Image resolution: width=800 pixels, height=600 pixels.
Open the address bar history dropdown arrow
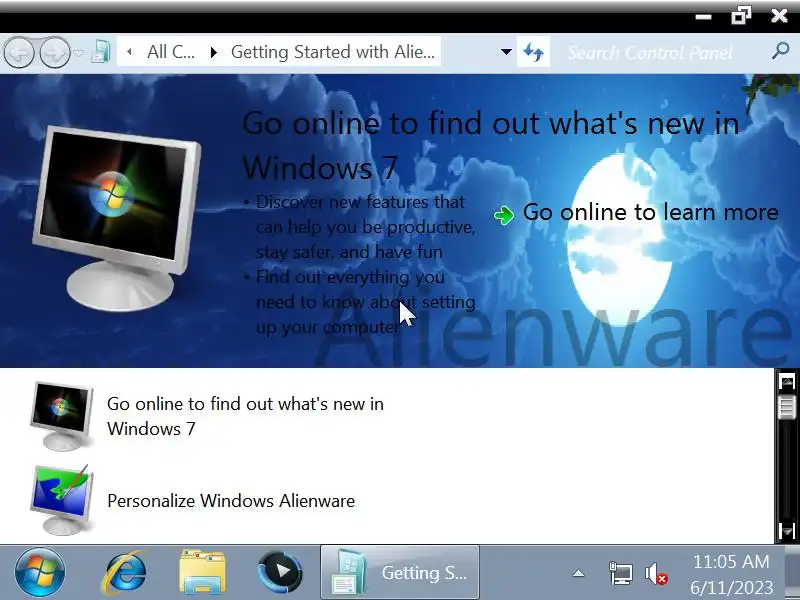[x=506, y=52]
